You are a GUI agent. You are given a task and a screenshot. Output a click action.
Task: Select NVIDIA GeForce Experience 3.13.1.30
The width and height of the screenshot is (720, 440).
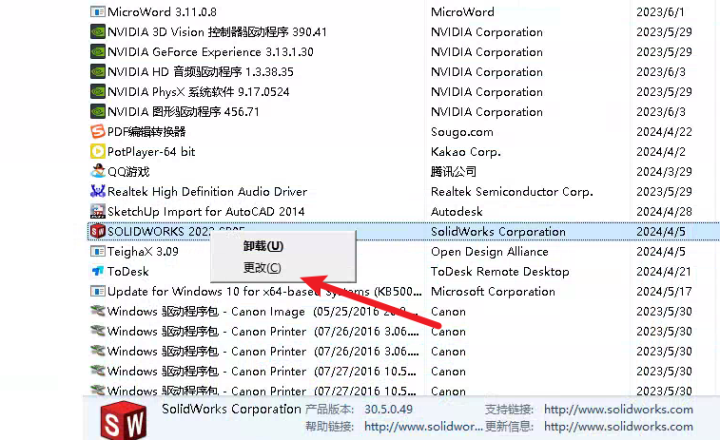(210, 52)
